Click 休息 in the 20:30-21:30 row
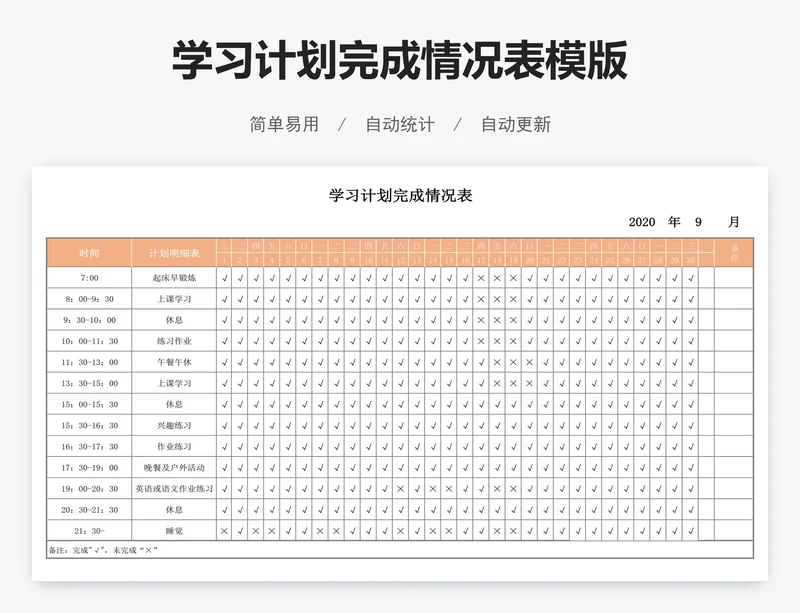800x613 pixels. tap(174, 510)
